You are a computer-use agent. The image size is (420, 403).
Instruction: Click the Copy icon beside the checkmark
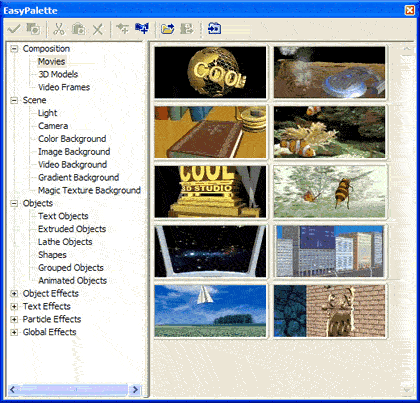click(x=33, y=29)
